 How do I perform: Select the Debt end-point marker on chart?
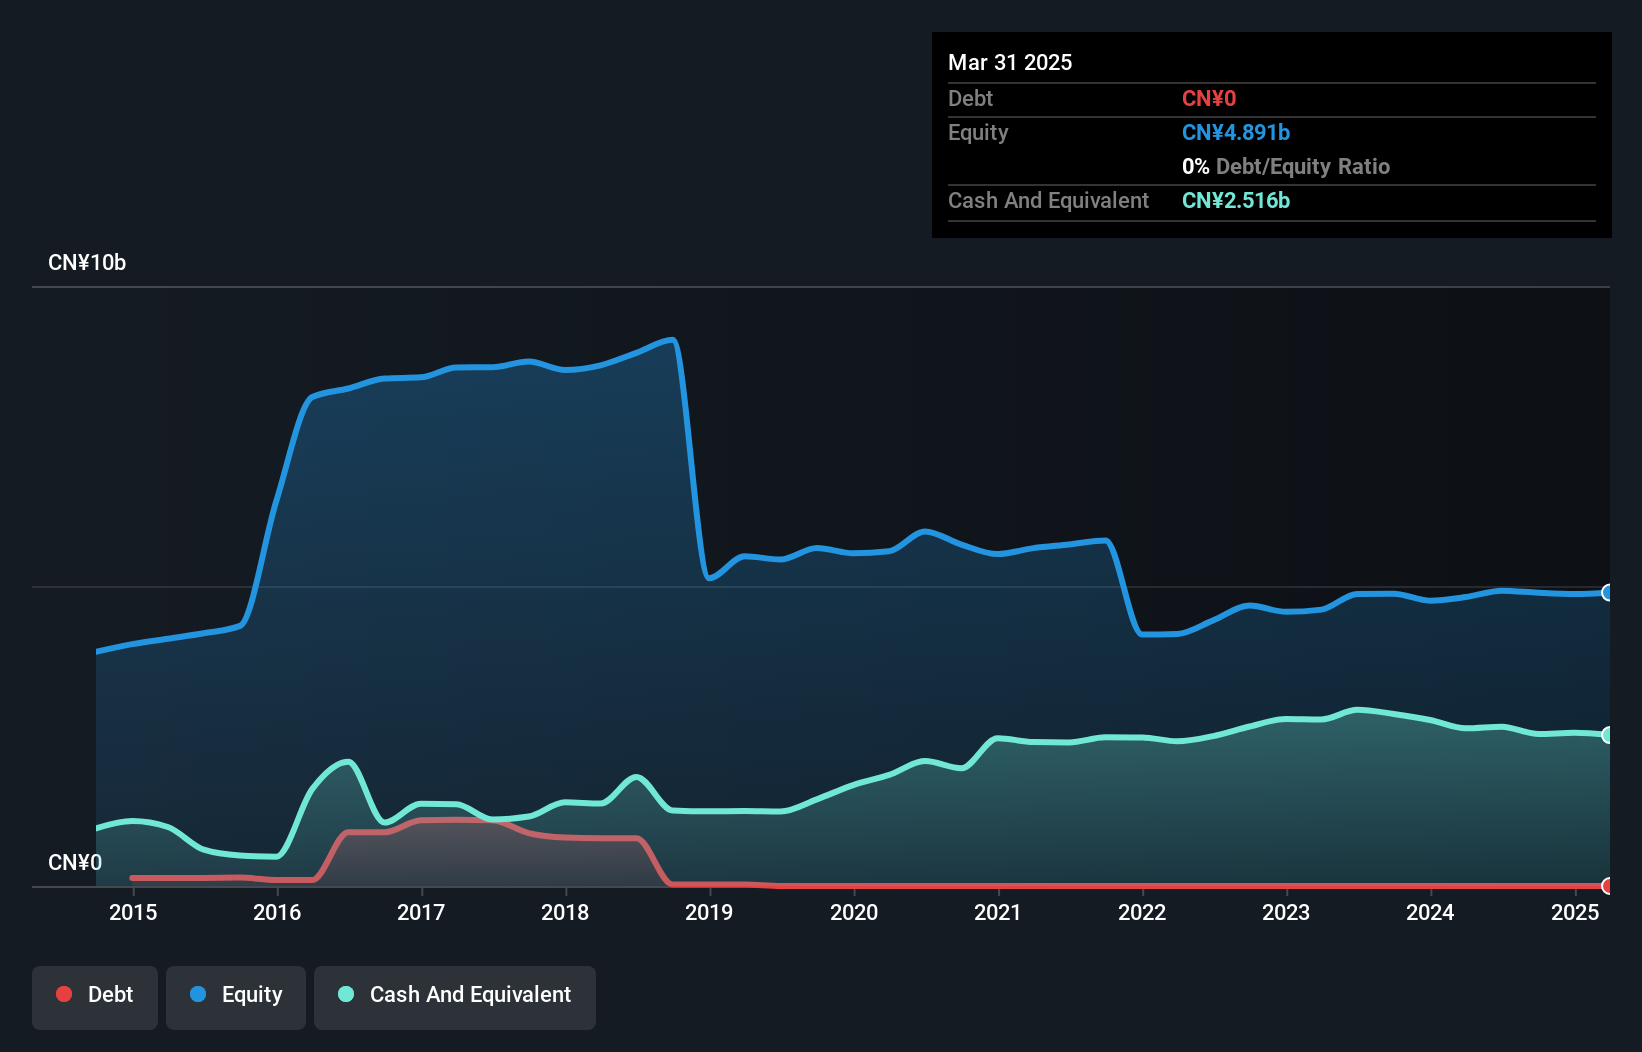1608,886
